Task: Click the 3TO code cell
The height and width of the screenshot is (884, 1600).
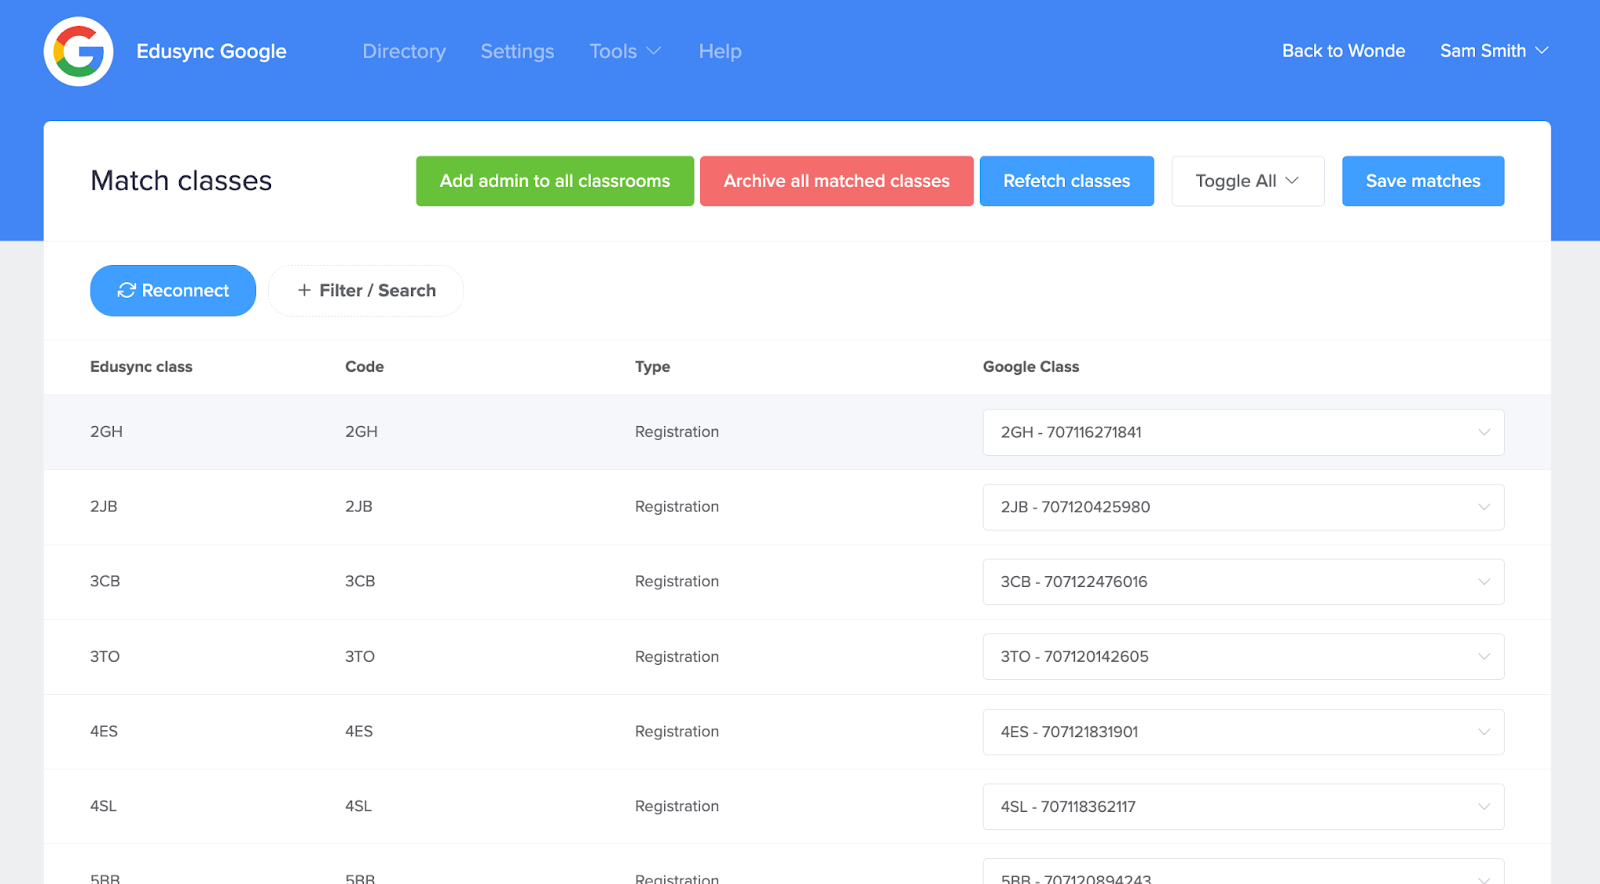Action: pyautogui.click(x=360, y=657)
